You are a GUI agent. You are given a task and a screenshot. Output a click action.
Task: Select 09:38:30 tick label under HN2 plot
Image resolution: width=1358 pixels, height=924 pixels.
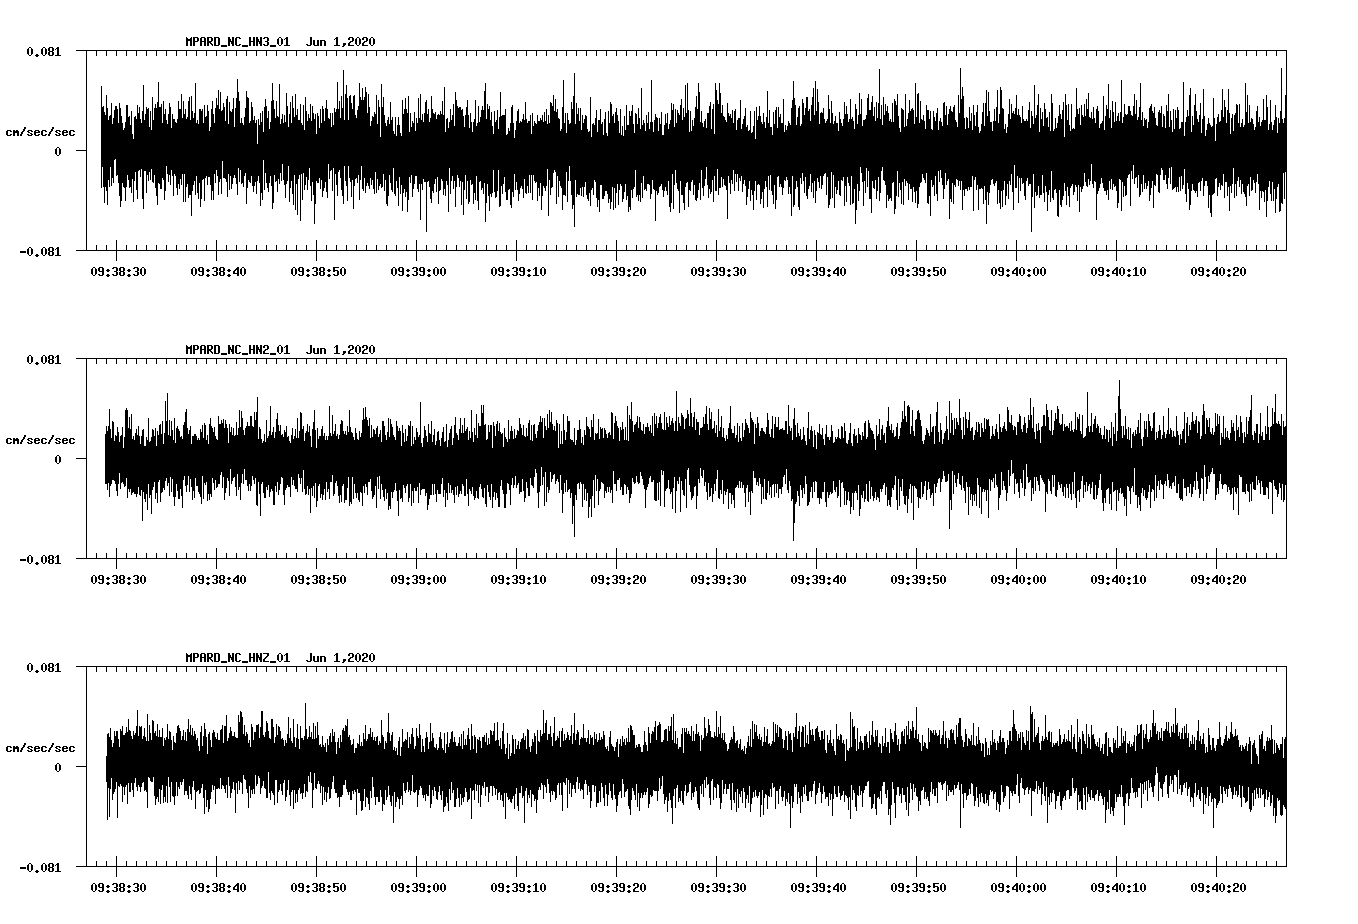(118, 579)
